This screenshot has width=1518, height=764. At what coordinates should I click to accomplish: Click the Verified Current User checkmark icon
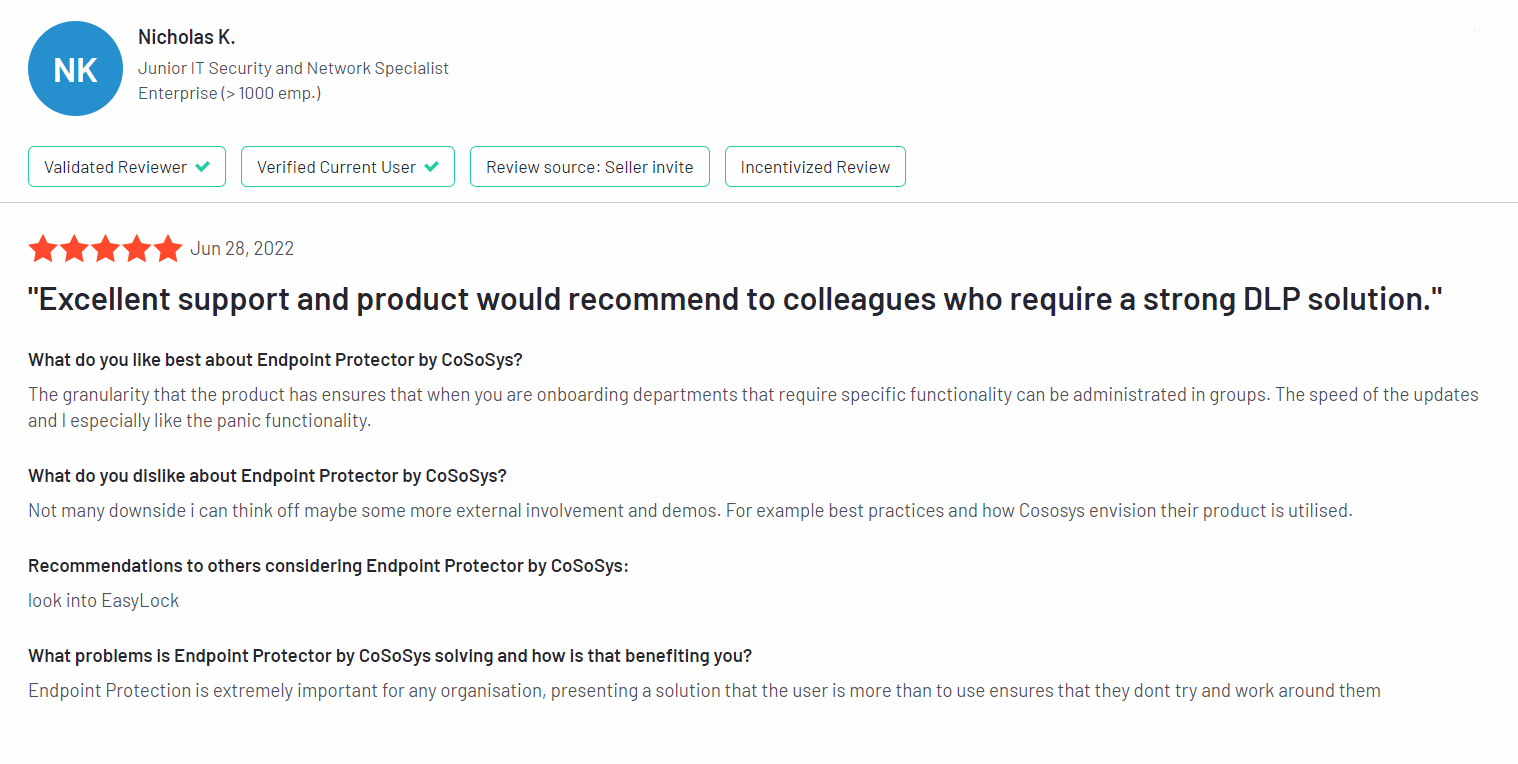coord(432,167)
